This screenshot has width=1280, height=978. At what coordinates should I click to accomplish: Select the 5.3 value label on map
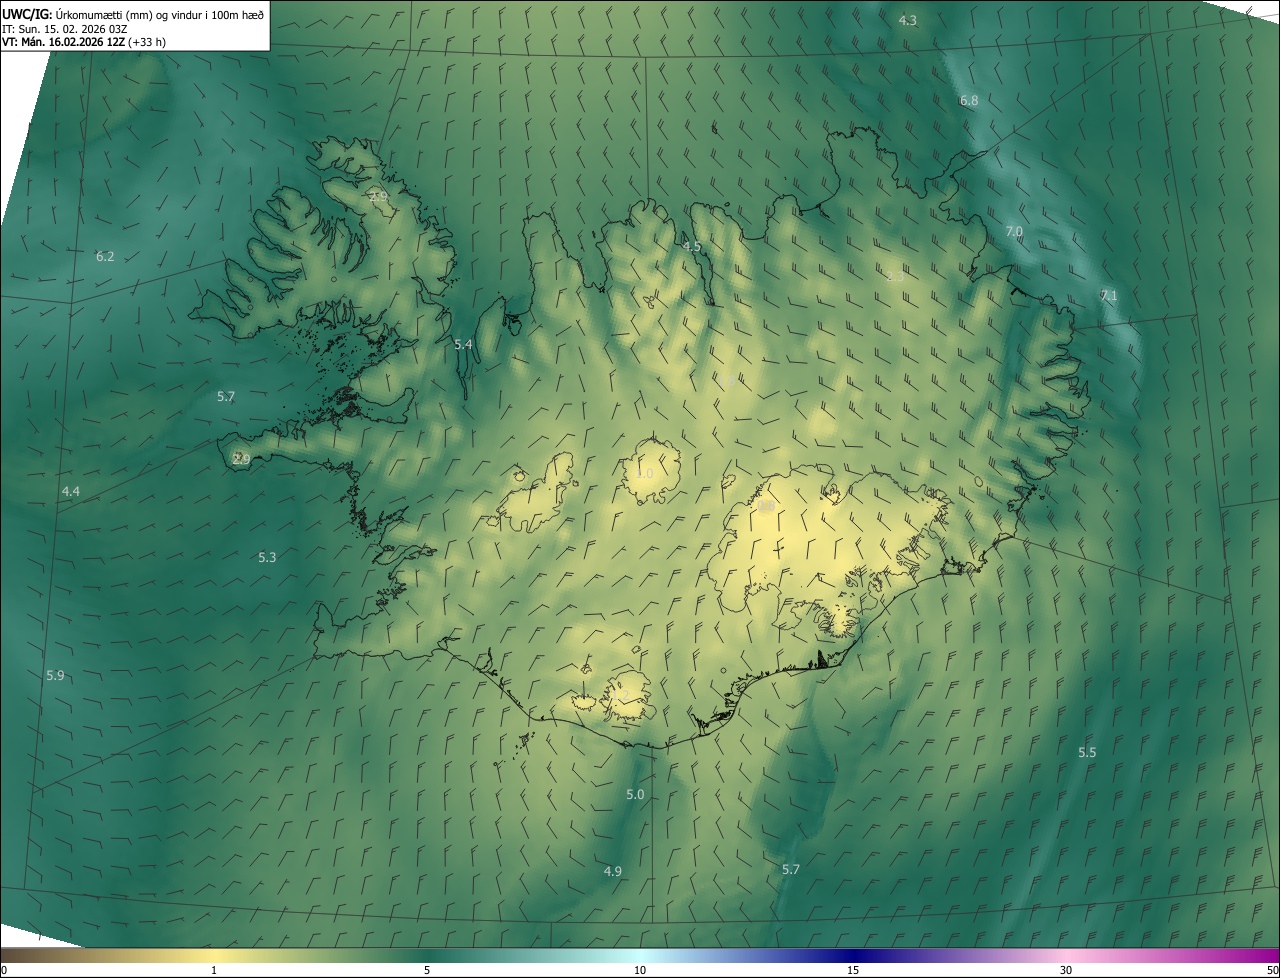click(x=267, y=557)
